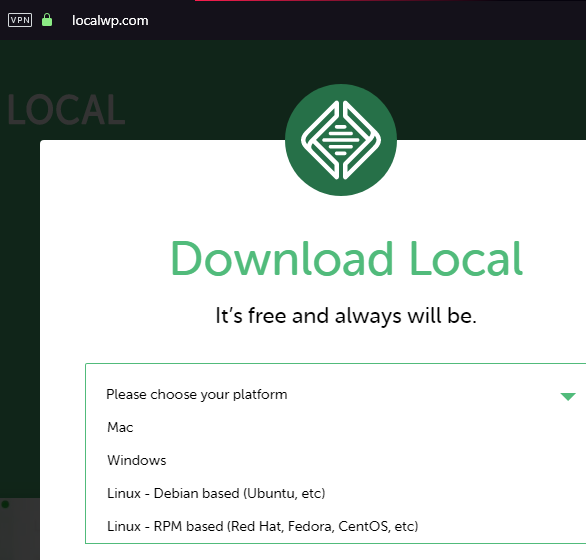Click the green padlock security icon
The image size is (586, 560).
(x=47, y=20)
